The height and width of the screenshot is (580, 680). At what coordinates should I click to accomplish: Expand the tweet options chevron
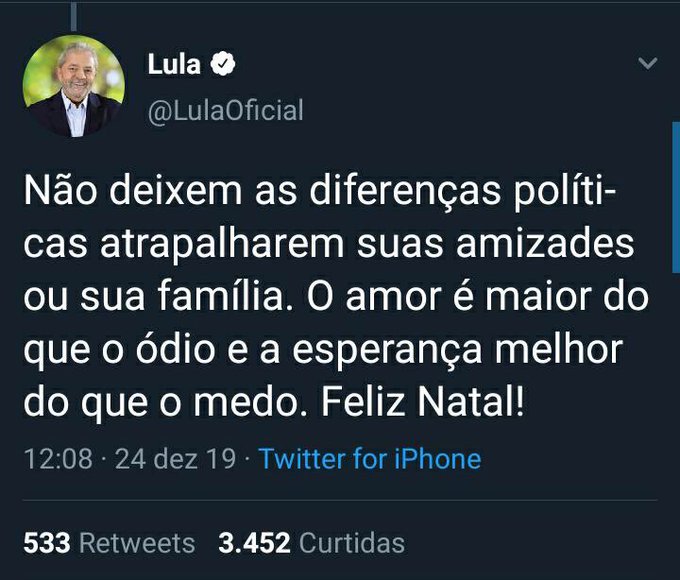(647, 65)
